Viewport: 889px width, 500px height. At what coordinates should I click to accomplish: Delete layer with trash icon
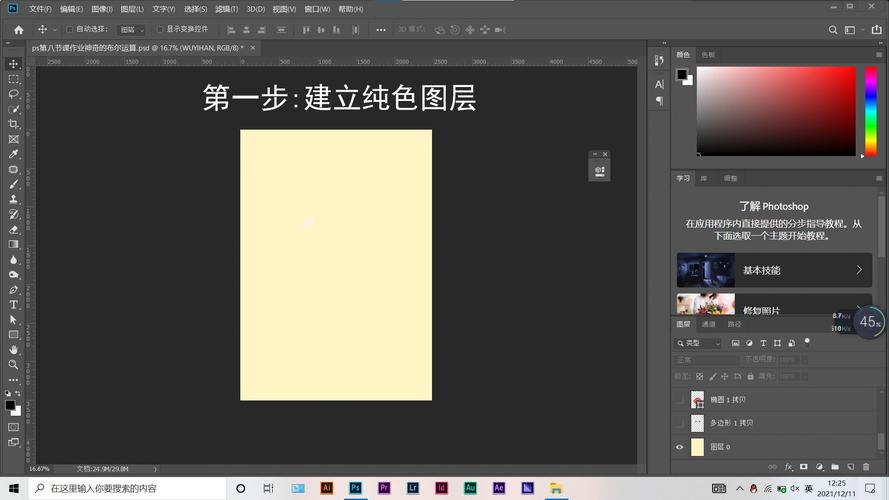pos(866,467)
